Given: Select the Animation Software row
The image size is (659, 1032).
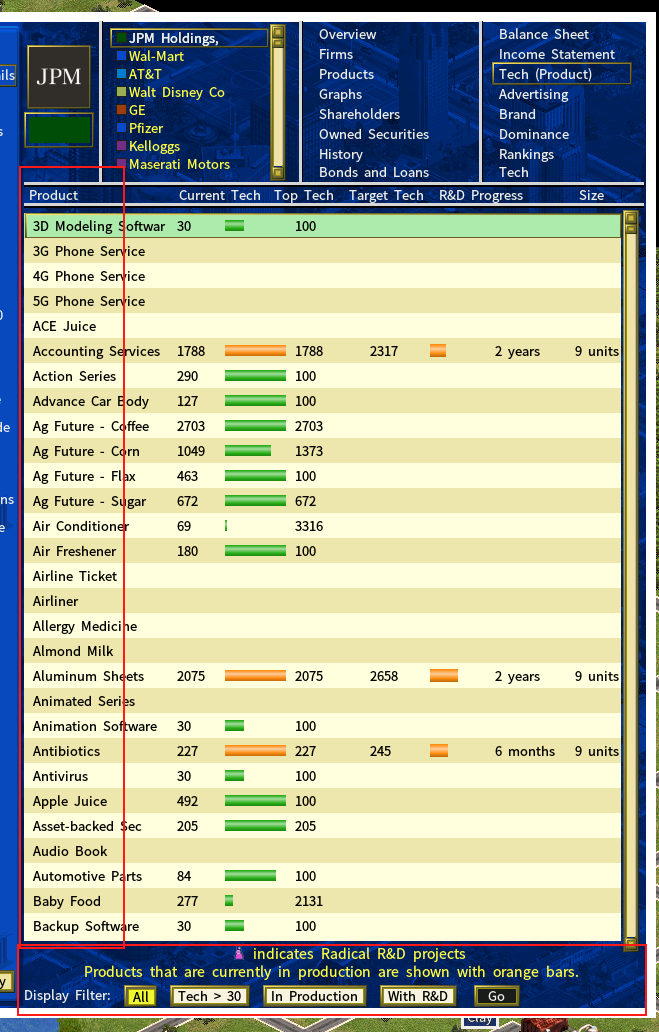Looking at the screenshot, I should [x=323, y=726].
